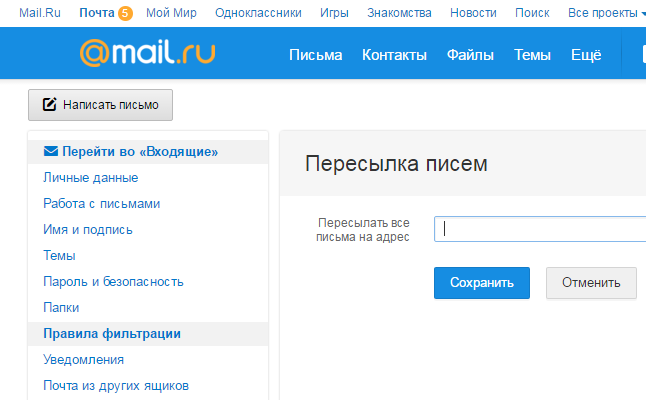Open Знакомства link
This screenshot has width=646, height=400.
click(399, 13)
